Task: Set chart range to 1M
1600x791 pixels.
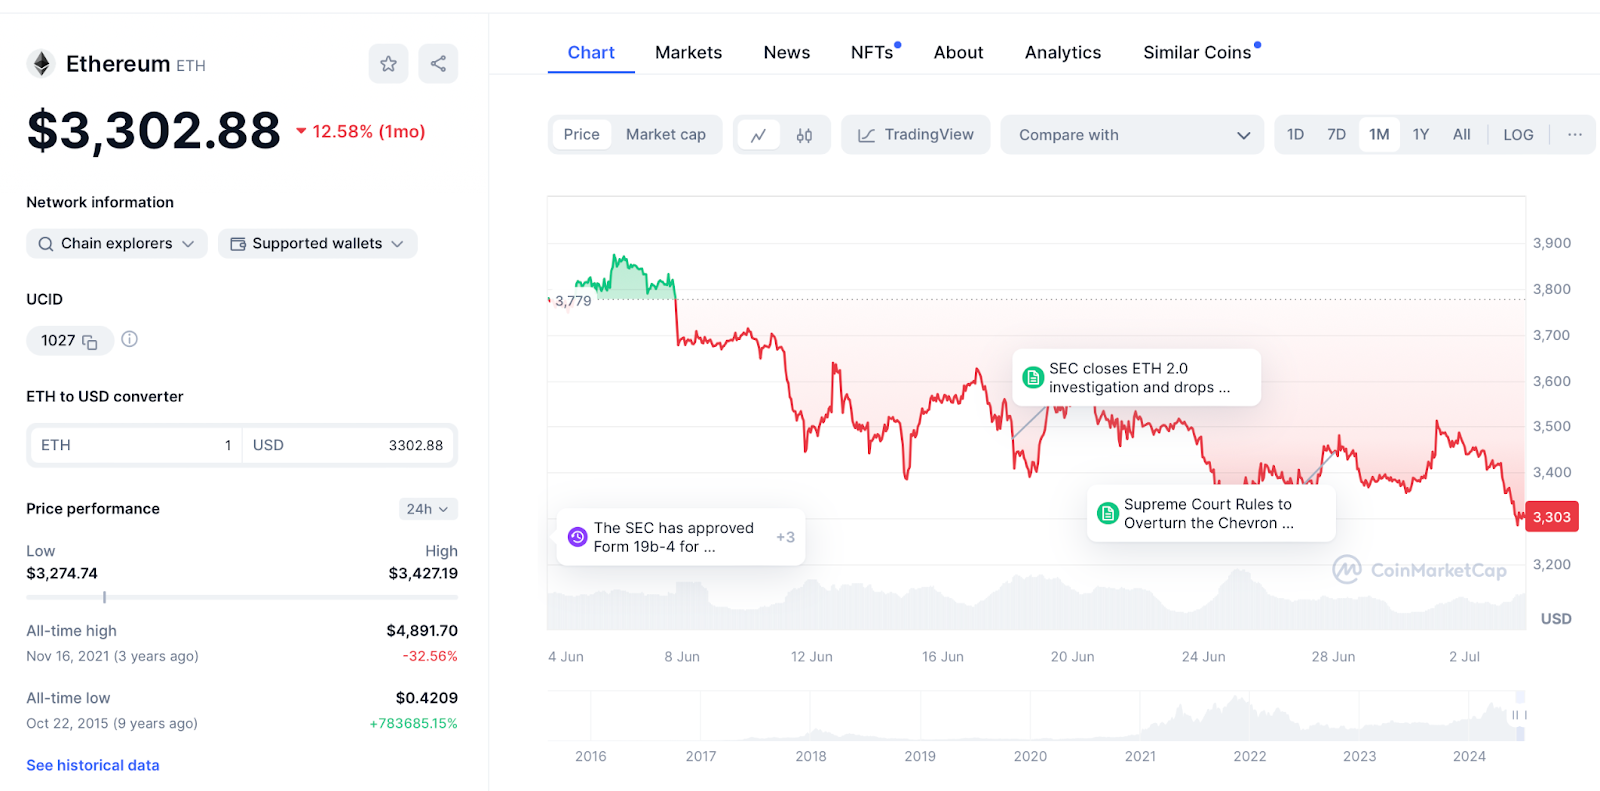Action: 1379,135
